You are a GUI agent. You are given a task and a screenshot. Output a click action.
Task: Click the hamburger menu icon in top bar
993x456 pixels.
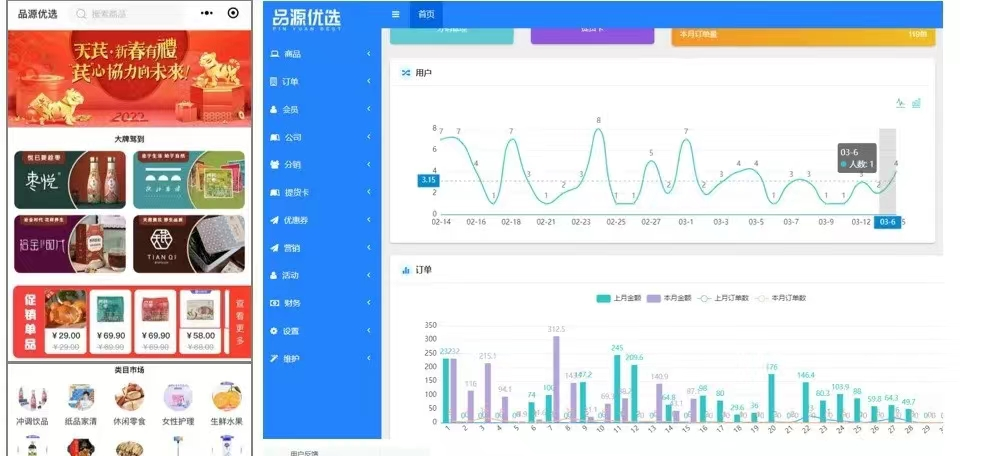(x=395, y=14)
